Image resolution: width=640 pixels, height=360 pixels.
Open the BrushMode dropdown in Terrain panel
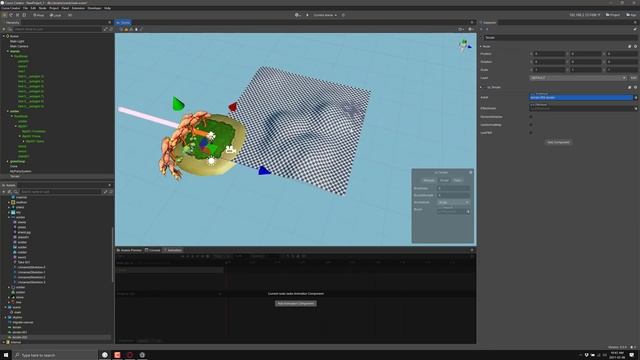(x=453, y=202)
